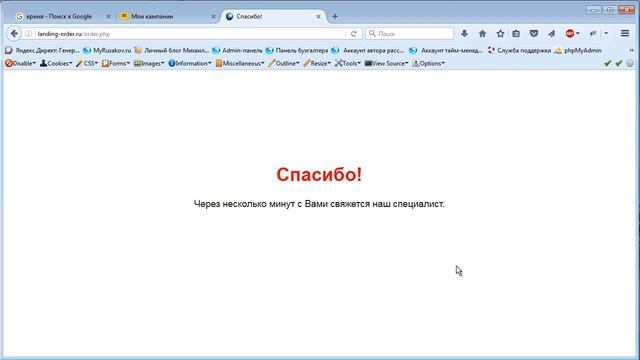Open the Яндекс.Директ bookmark

(x=42, y=50)
